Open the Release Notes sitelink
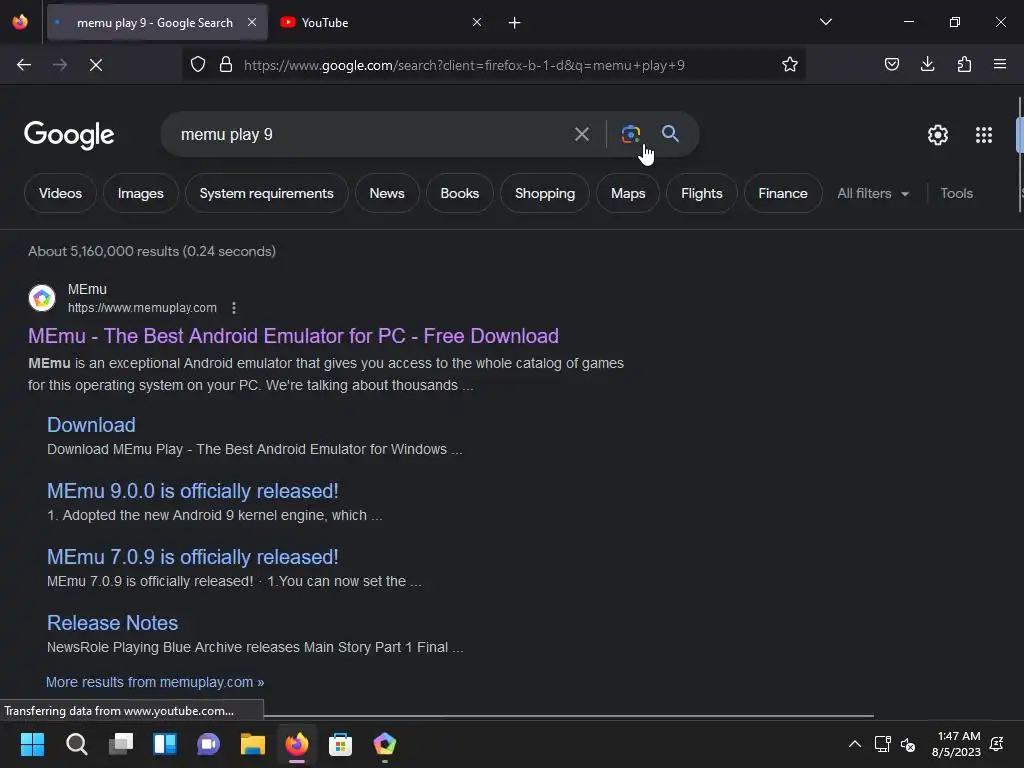Screen dimensions: 1024x768 click(112, 623)
